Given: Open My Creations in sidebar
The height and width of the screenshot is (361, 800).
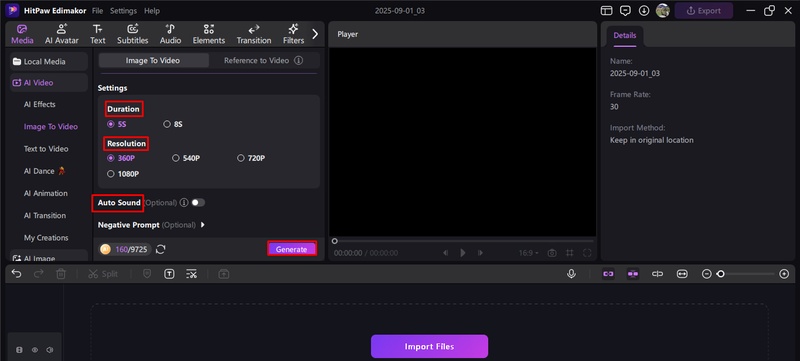Looking at the screenshot, I should 46,238.
